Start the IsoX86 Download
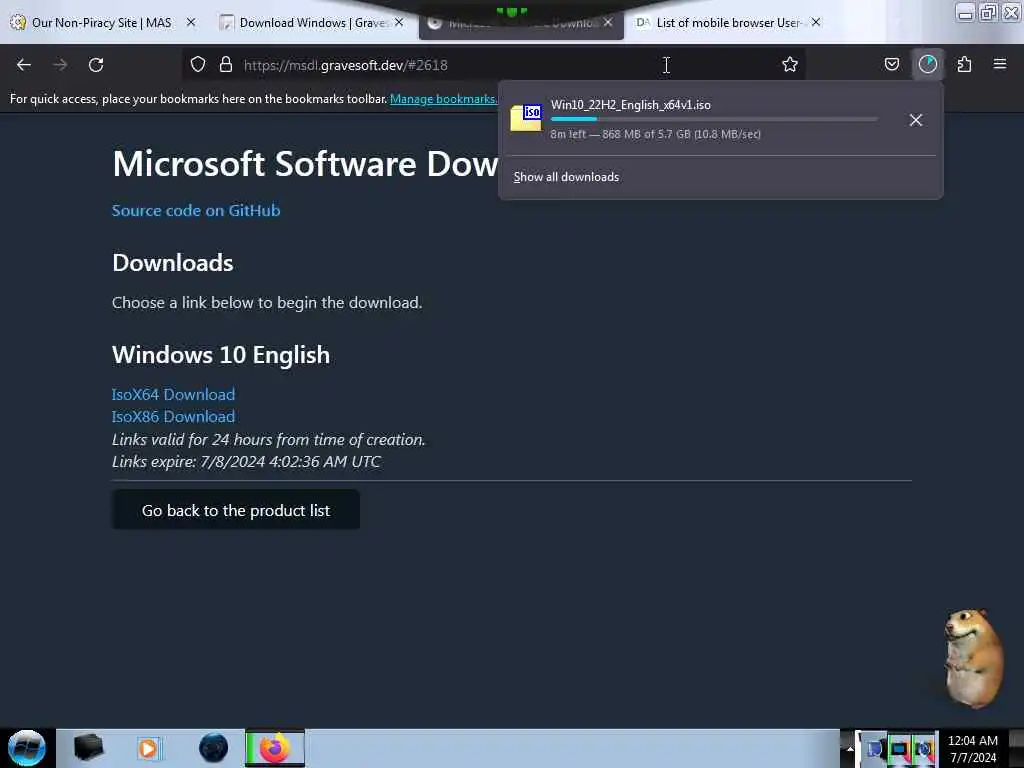Screen dimensions: 1024x768 (x=173, y=417)
